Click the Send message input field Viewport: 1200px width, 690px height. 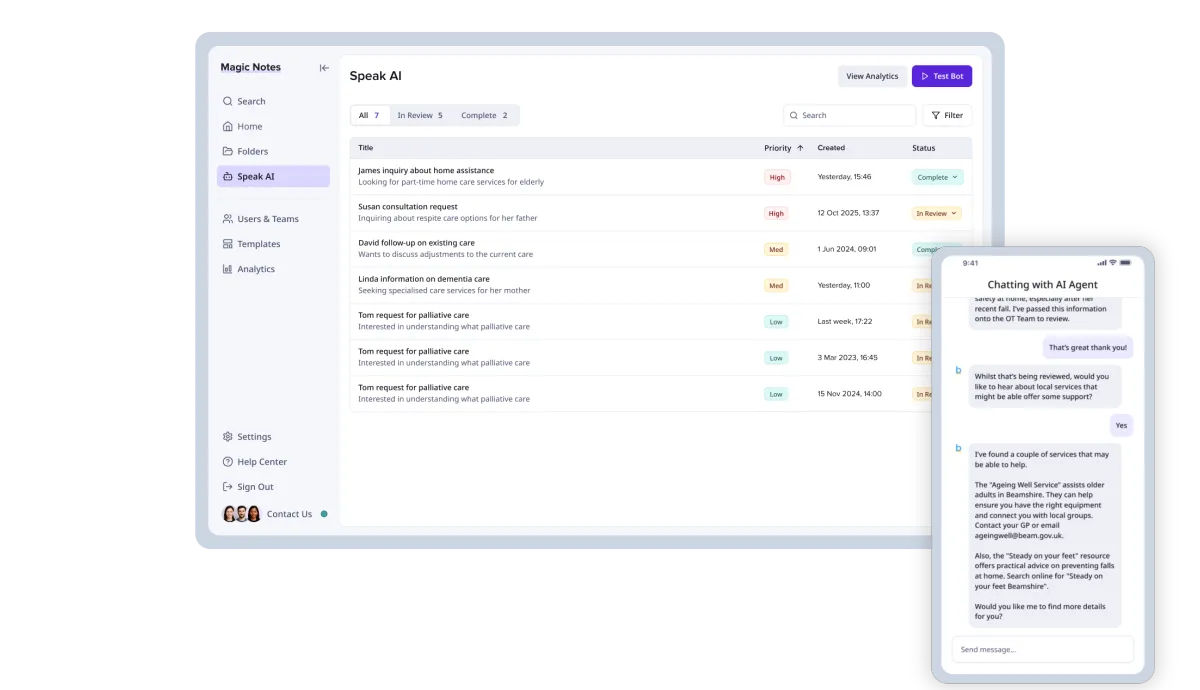[1042, 649]
